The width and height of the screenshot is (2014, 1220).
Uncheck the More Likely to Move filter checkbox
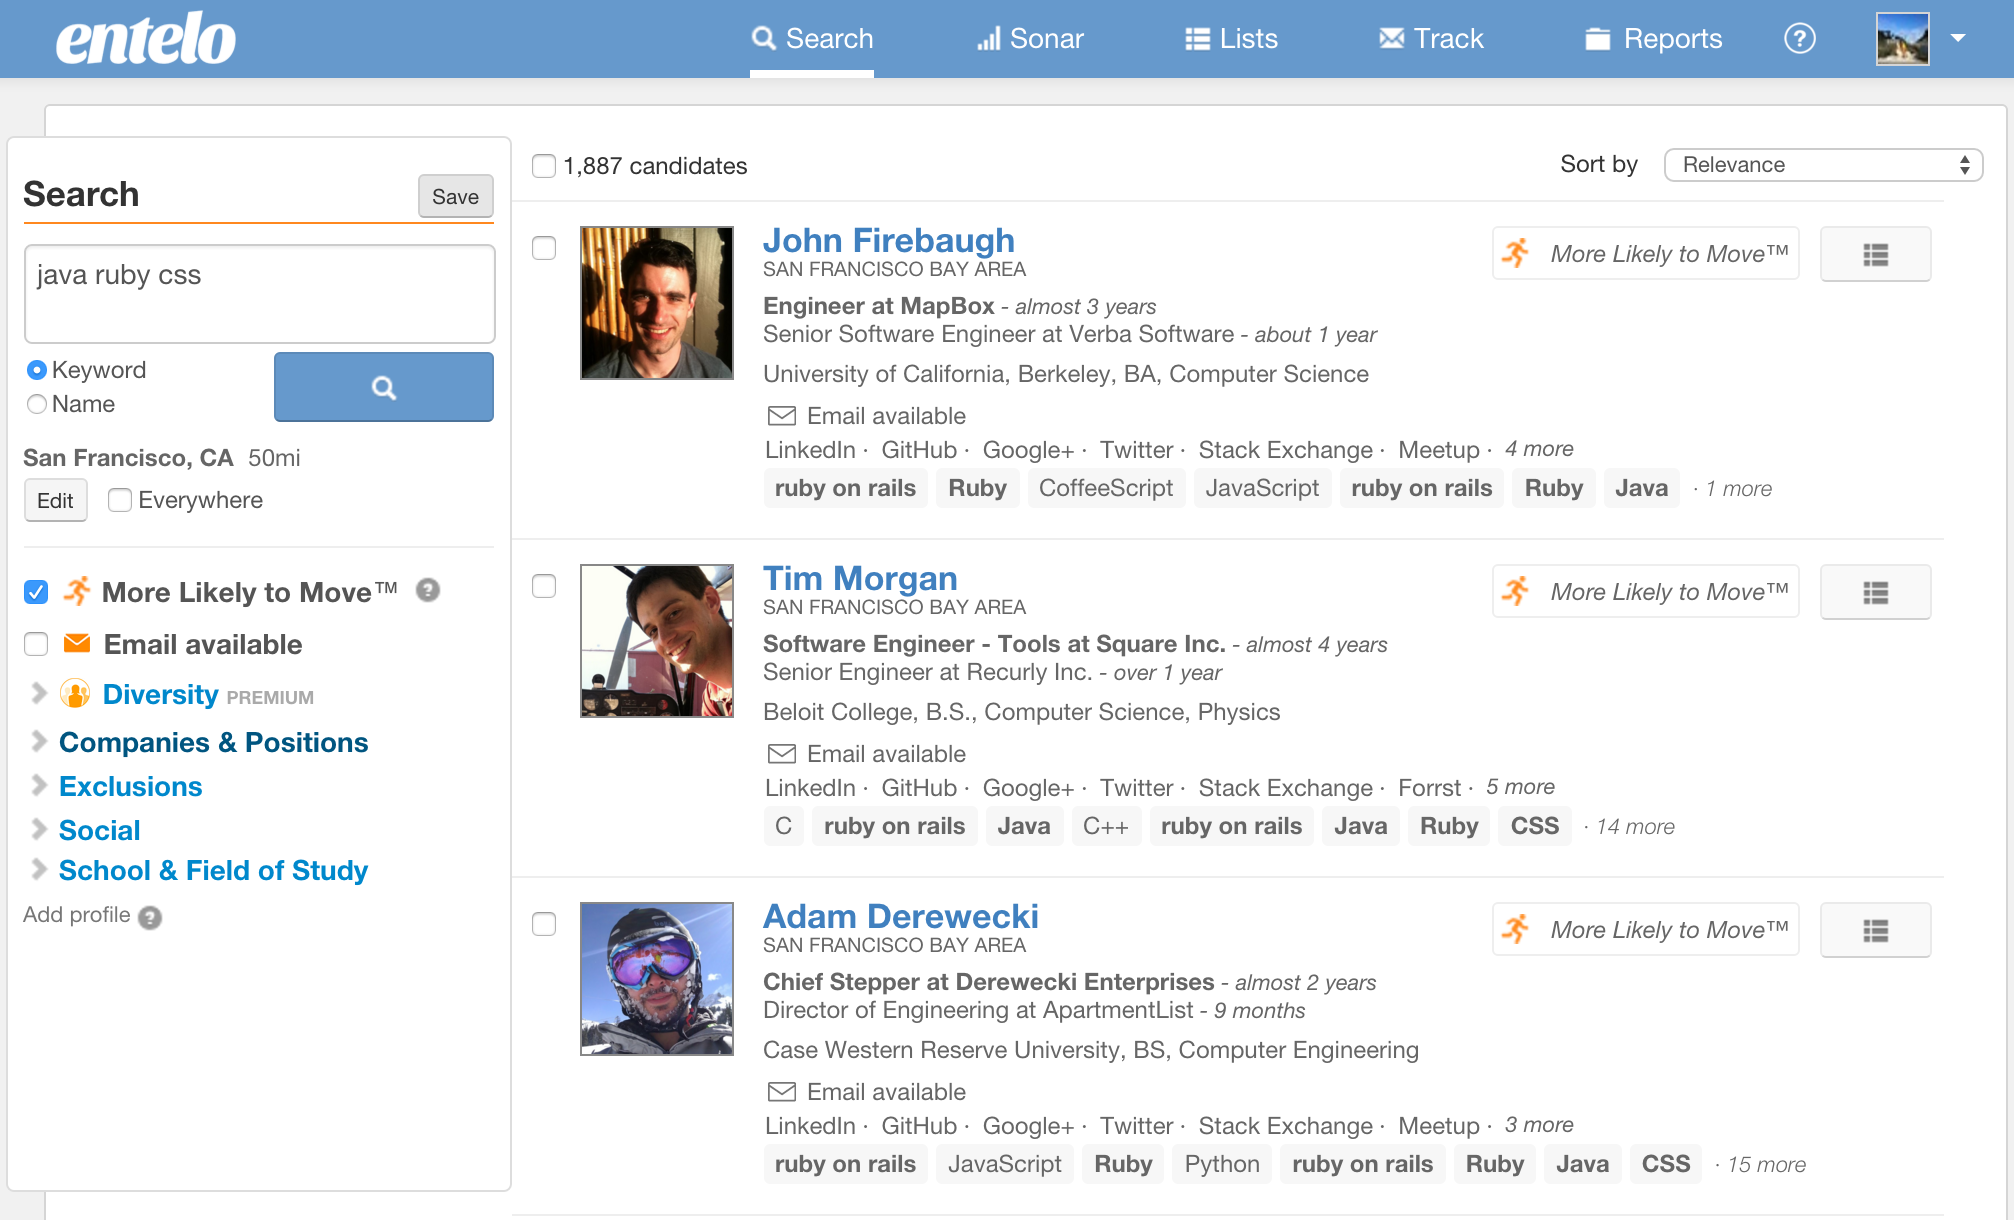click(x=36, y=592)
